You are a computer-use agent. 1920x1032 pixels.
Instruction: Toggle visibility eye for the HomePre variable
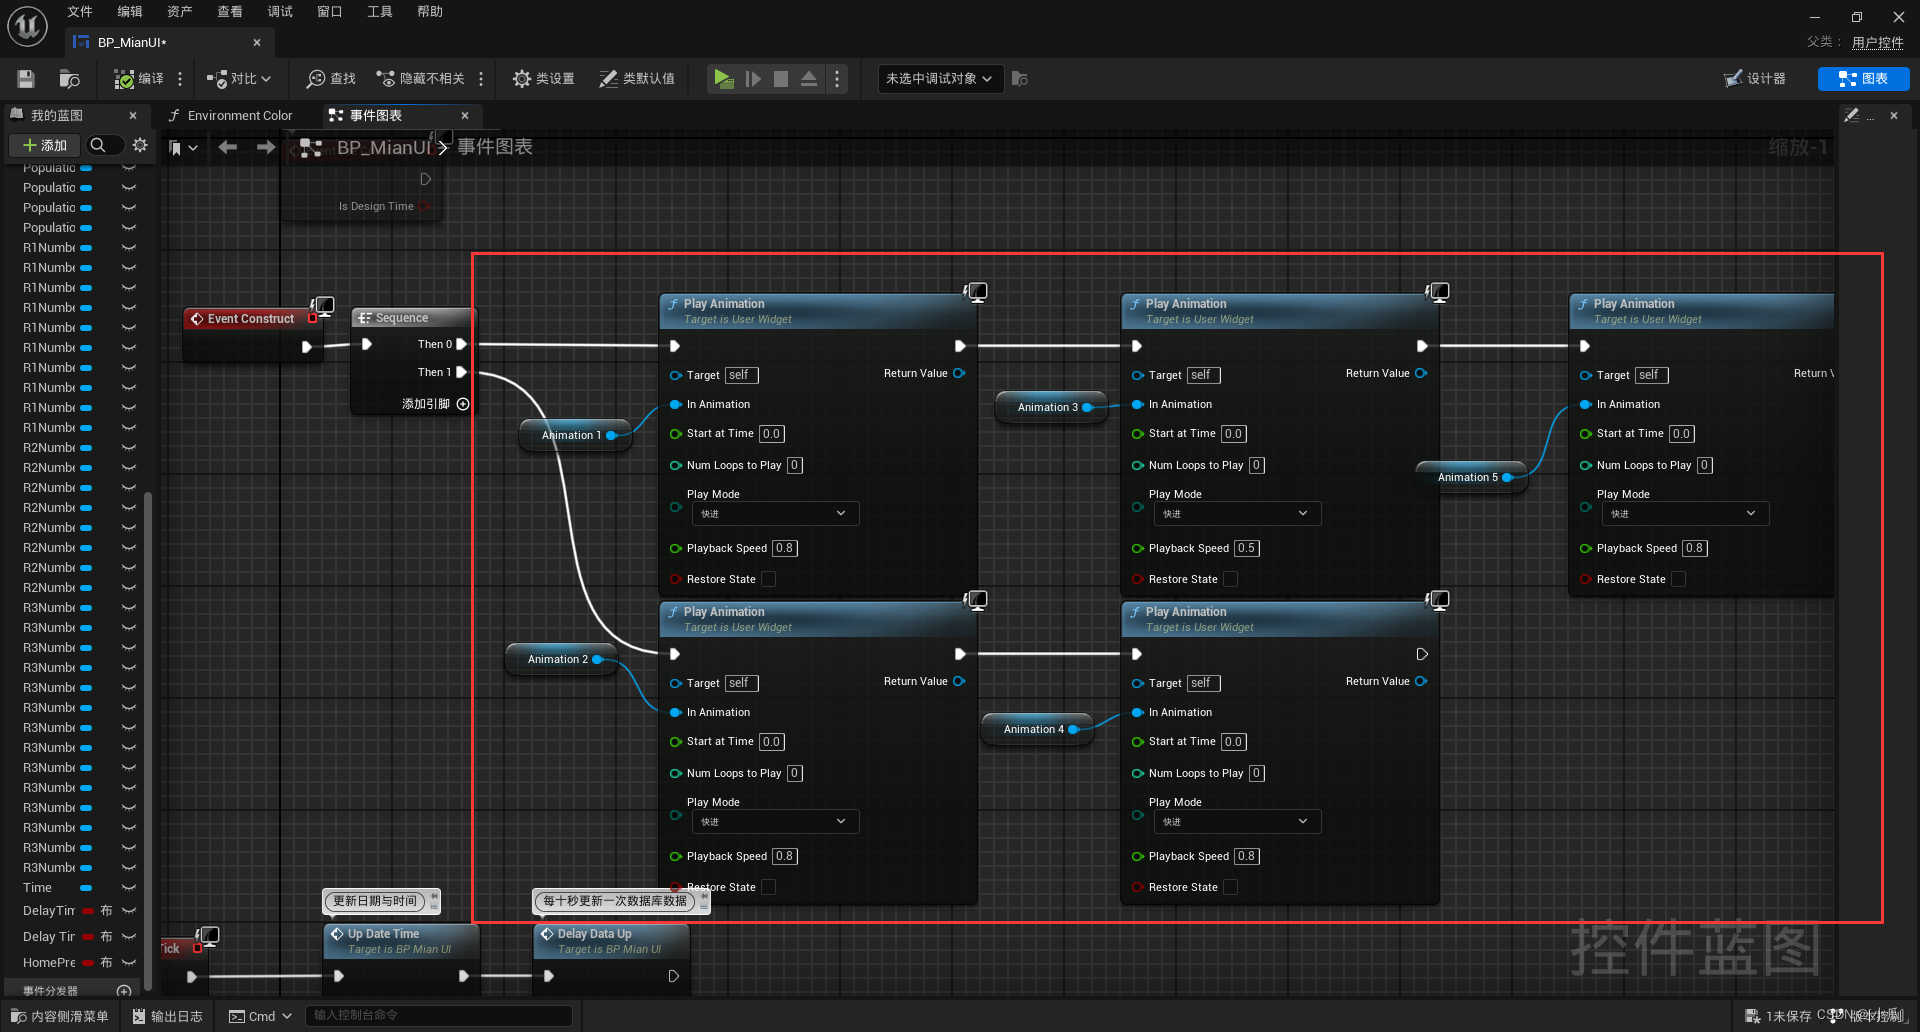click(x=128, y=963)
